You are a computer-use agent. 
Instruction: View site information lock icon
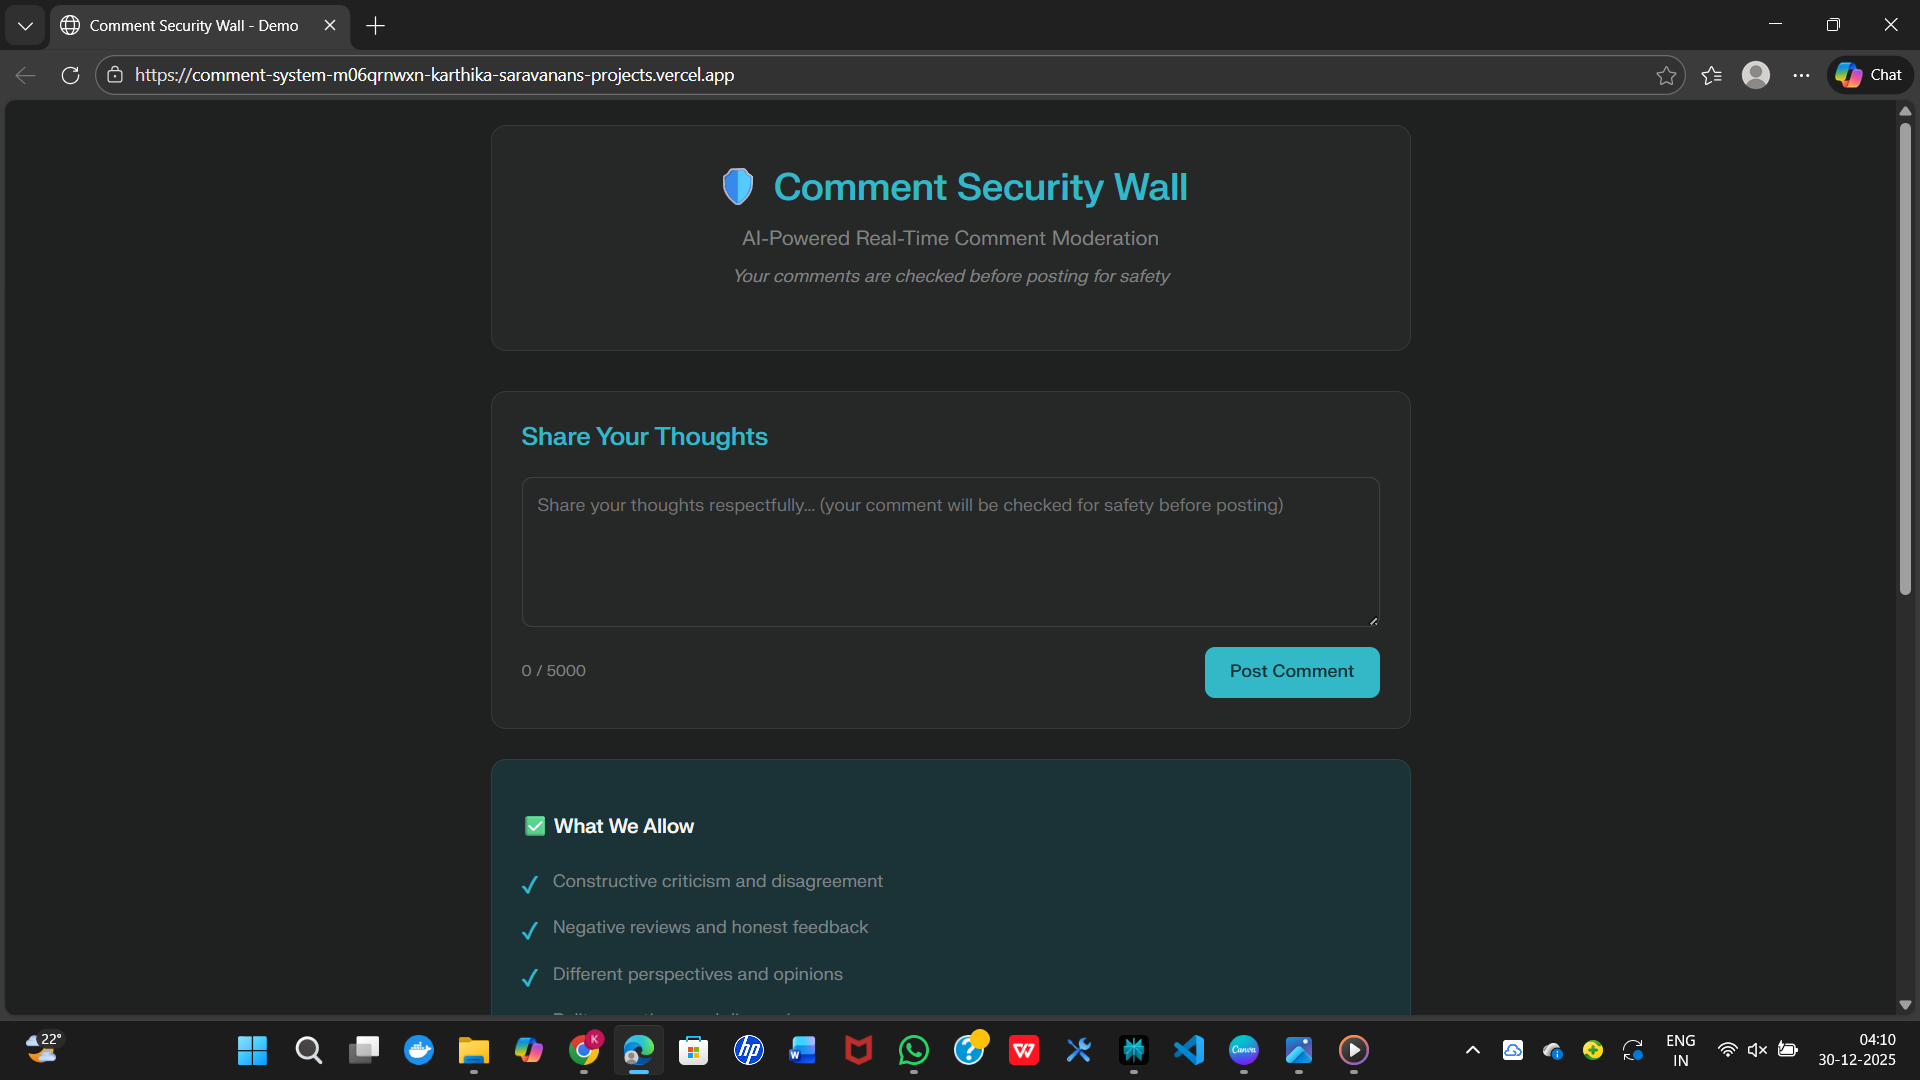(x=115, y=75)
